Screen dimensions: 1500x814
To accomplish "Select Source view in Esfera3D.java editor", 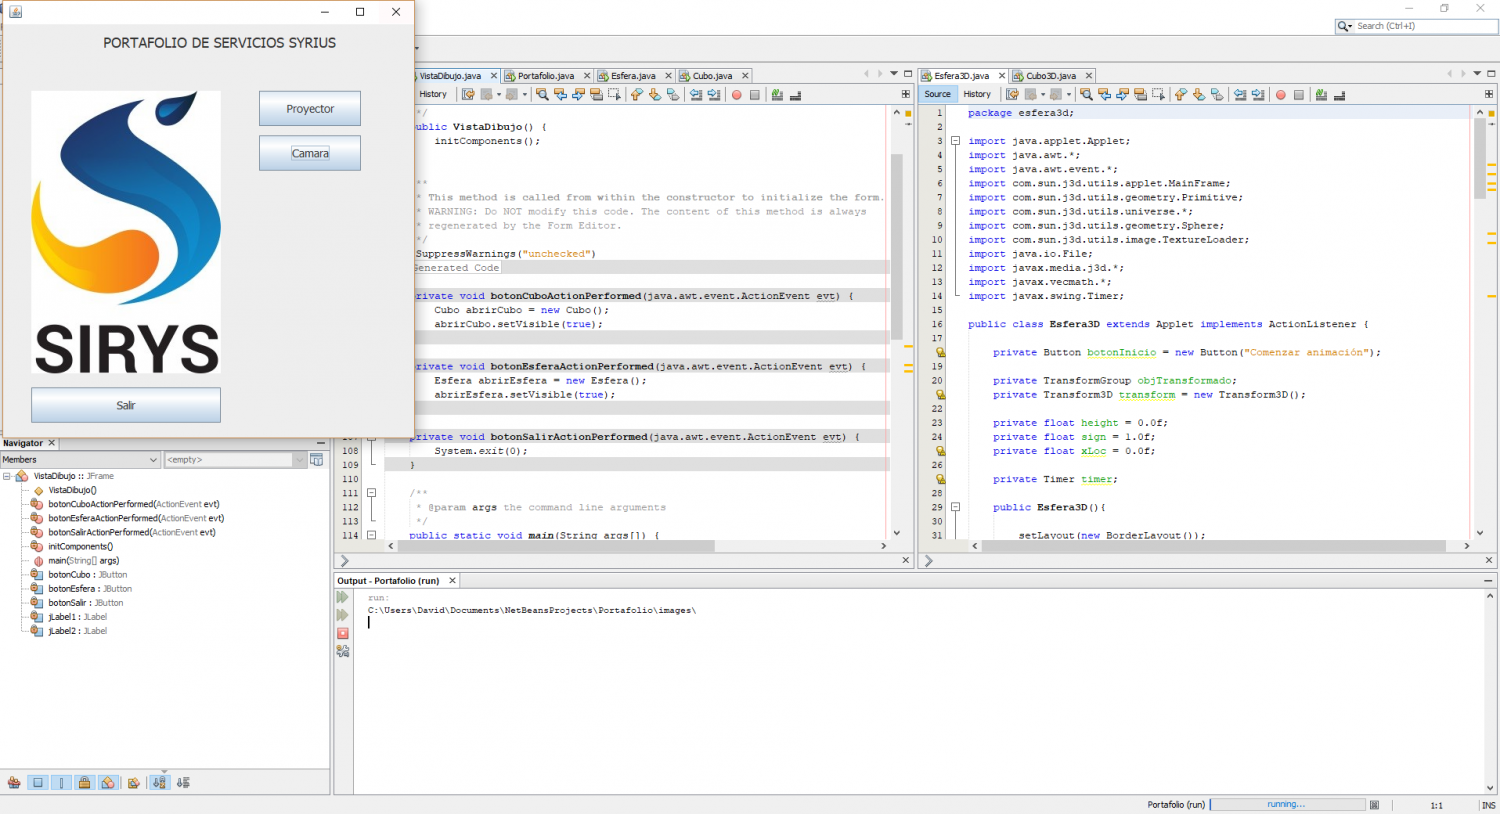I will tap(938, 94).
